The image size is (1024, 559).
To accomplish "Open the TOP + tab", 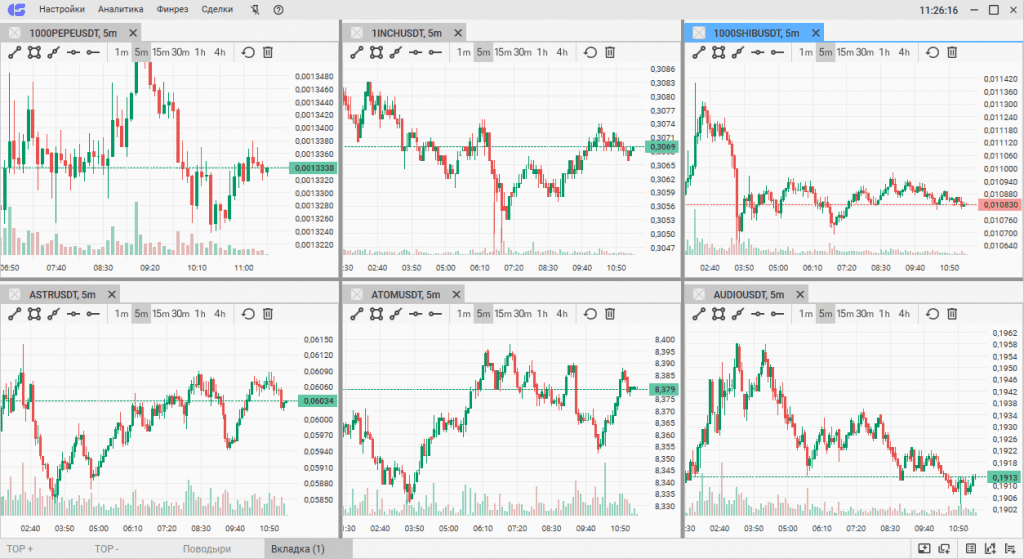I will click(20, 549).
